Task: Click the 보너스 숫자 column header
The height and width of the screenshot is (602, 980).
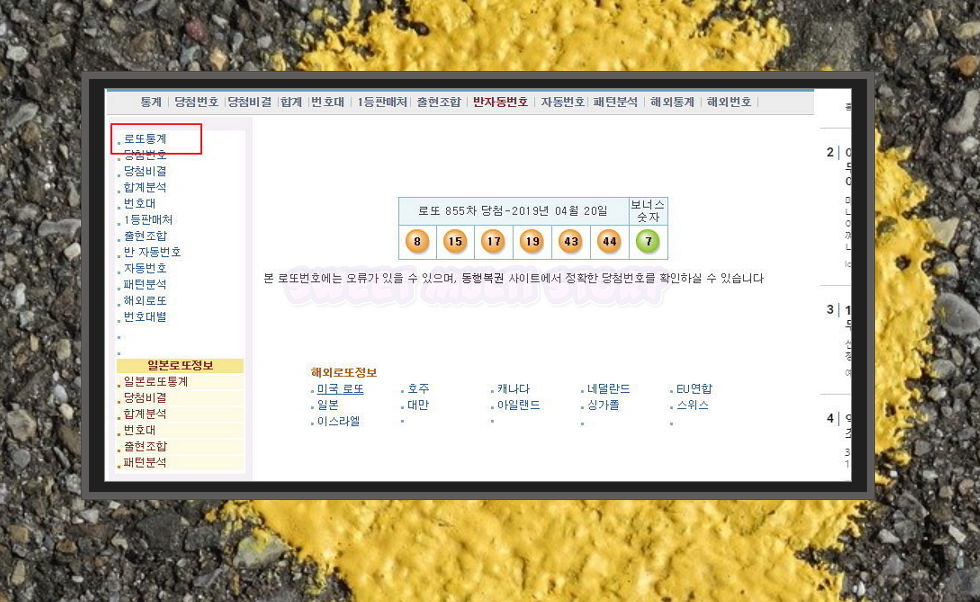Action: tap(648, 211)
